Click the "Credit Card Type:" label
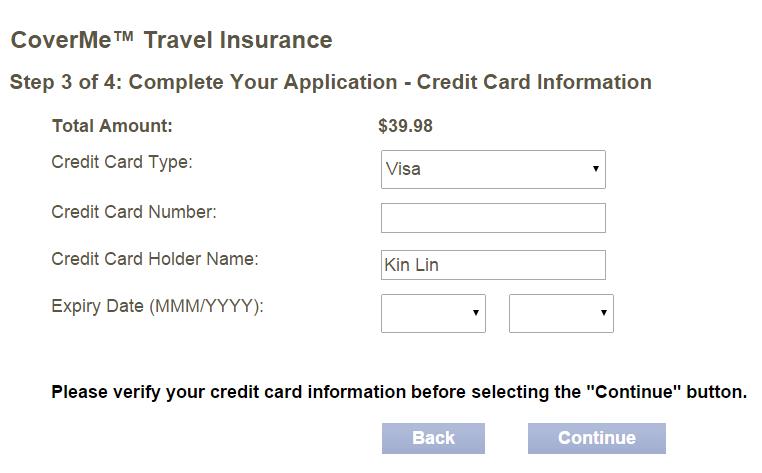Viewport: 762px width, 473px height. tap(122, 163)
